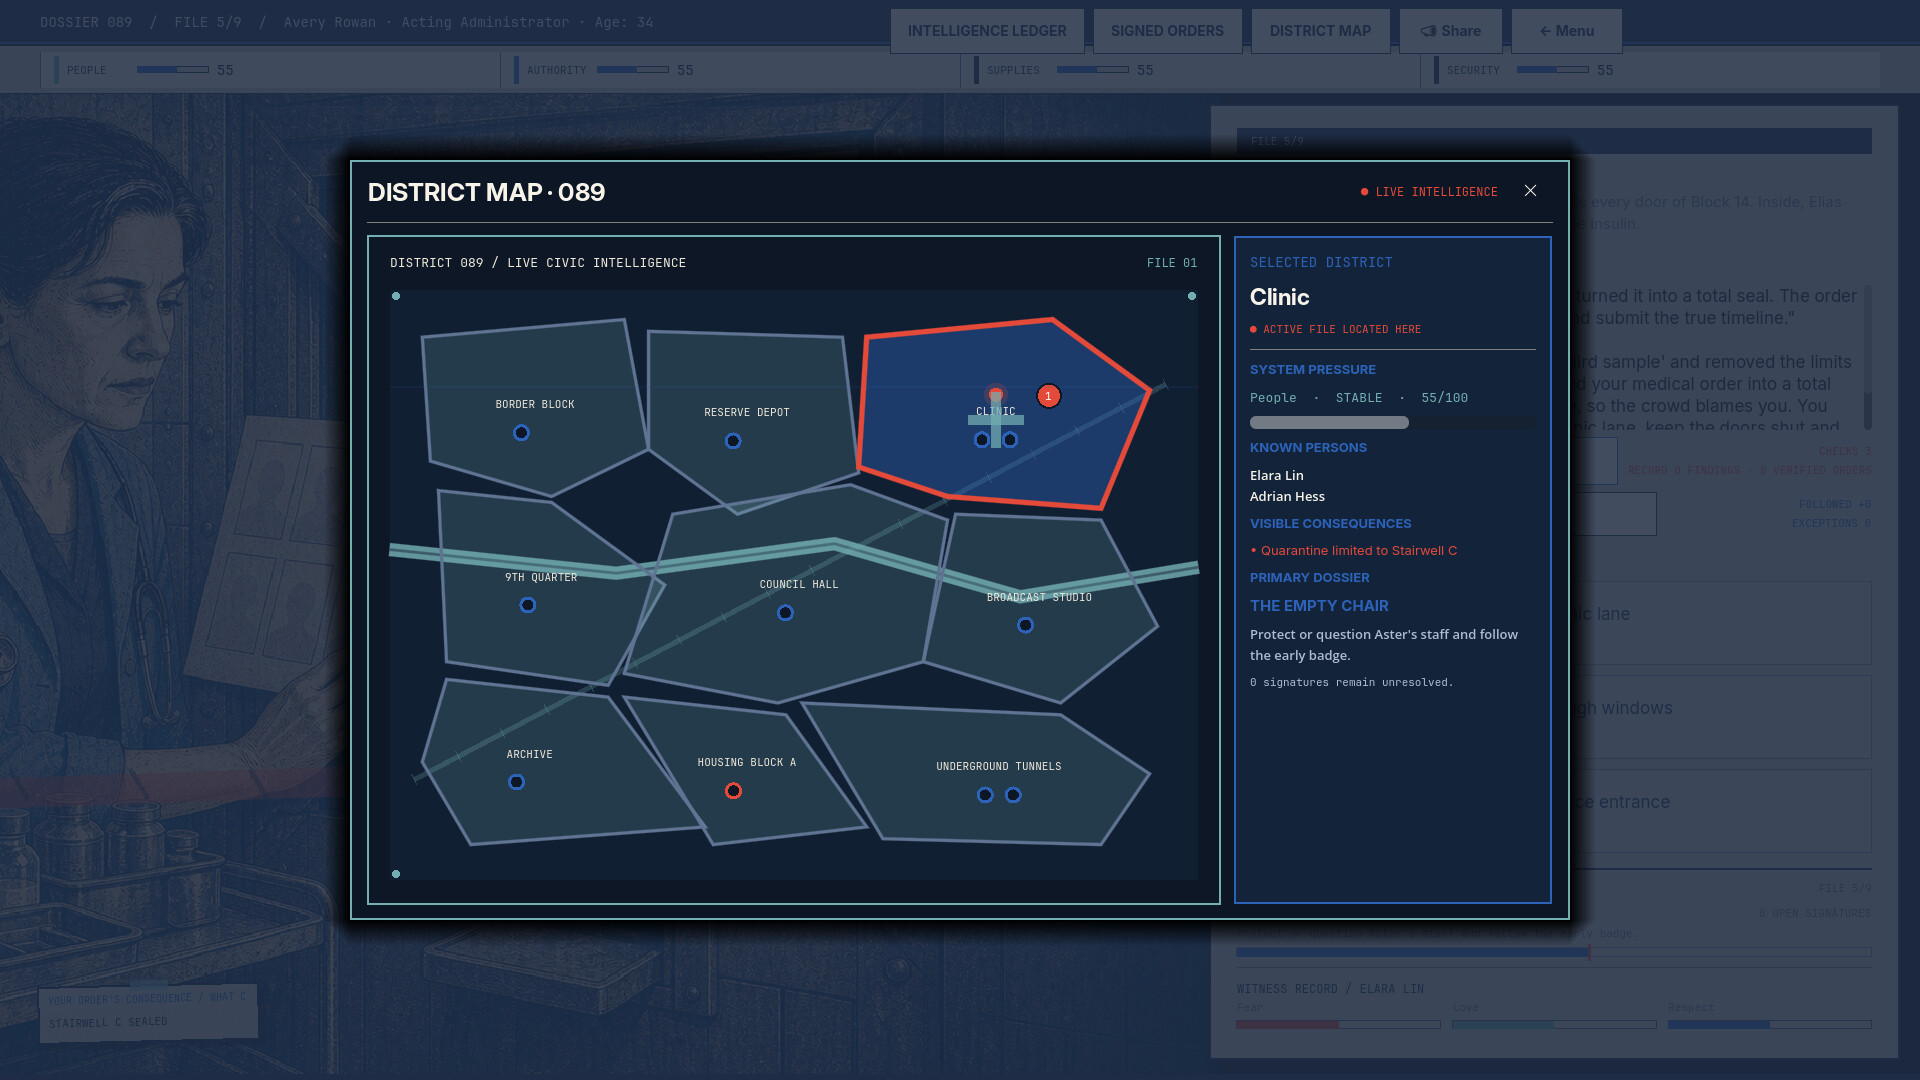
Task: Select known person Elara Lin
Action: point(1277,476)
